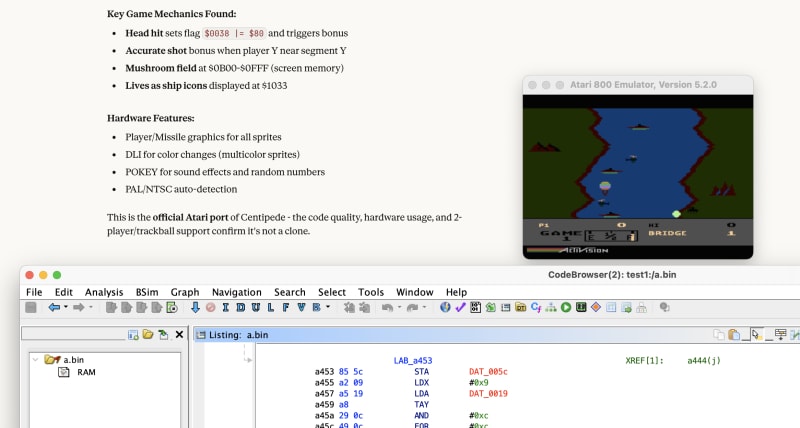Viewport: 800px width, 428px height.
Task: Click the Create Function 'F' icon
Action: [x=286, y=307]
